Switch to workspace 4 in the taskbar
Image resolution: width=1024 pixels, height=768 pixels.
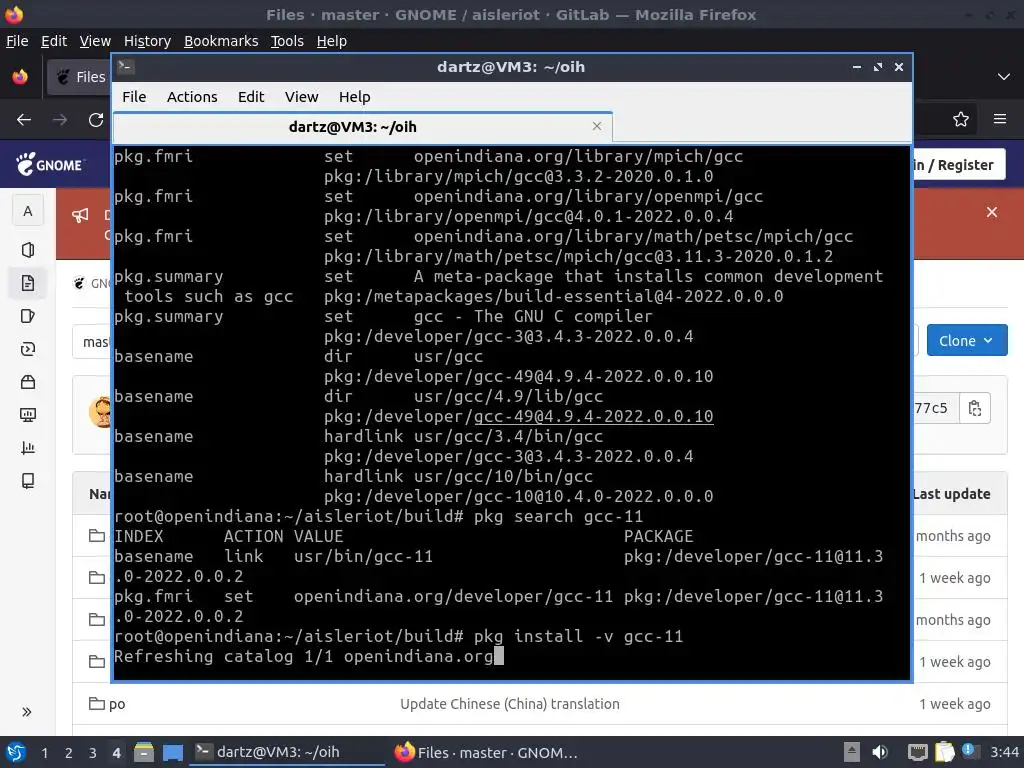(x=116, y=753)
